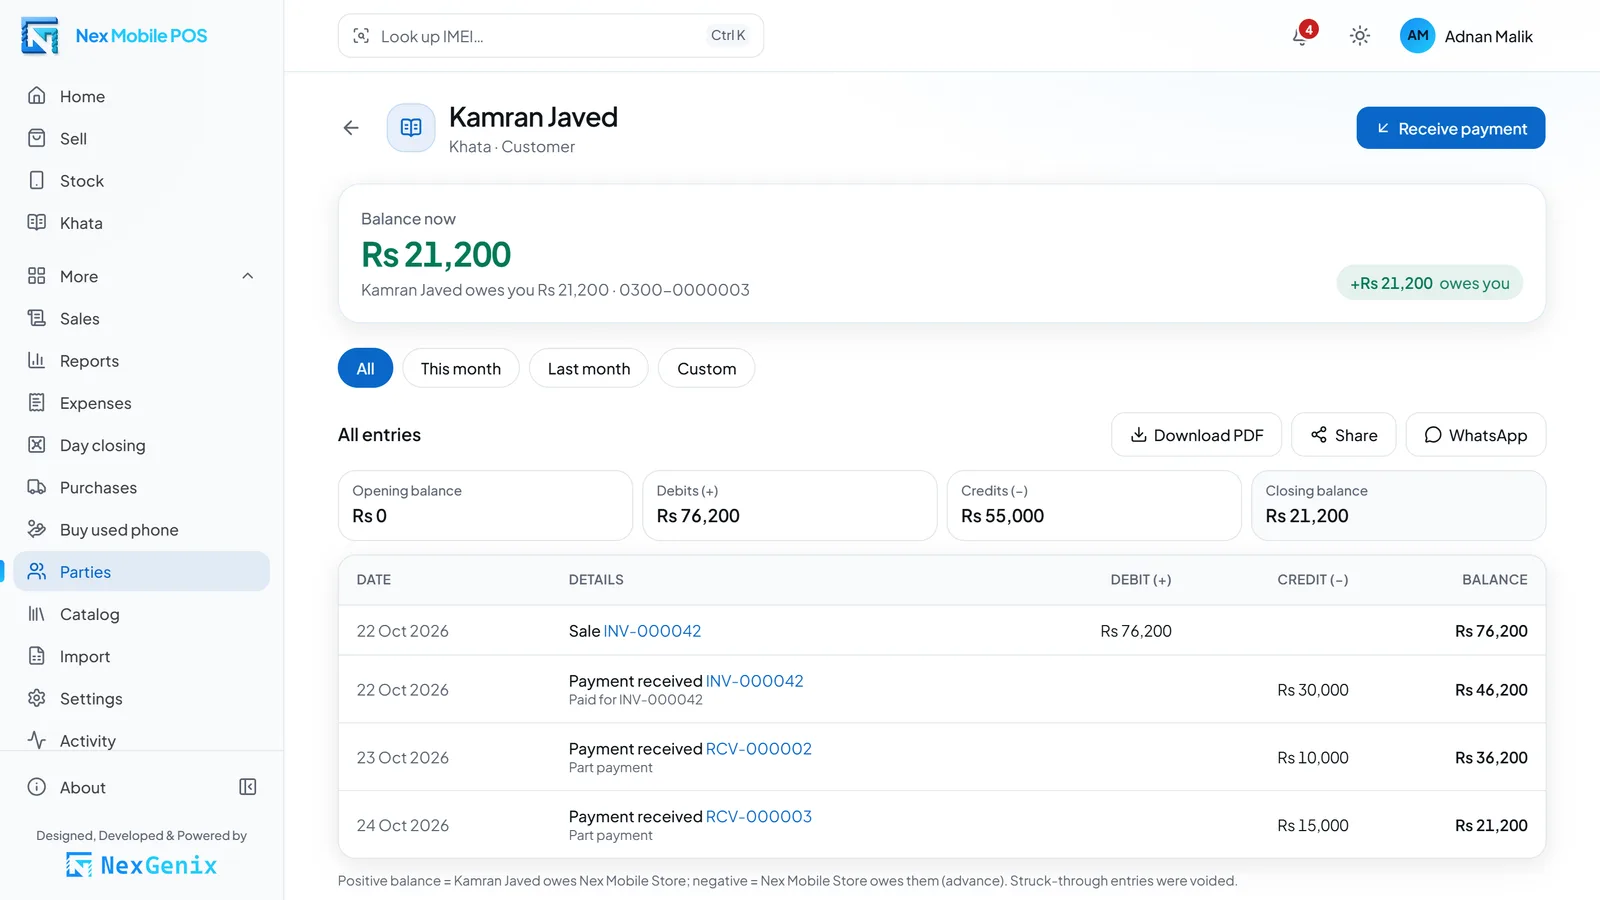
Task: Collapse the More section chevron
Action: click(248, 276)
